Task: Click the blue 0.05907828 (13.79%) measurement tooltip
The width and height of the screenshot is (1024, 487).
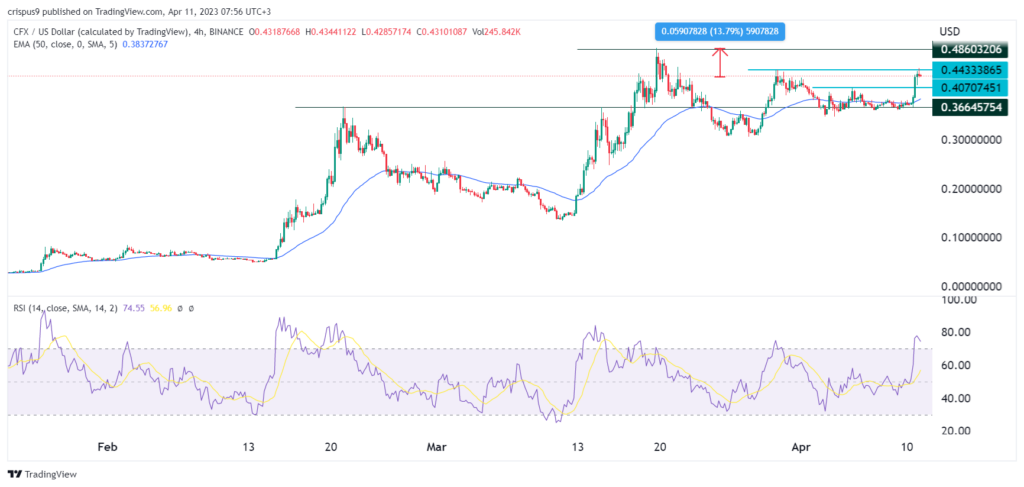Action: click(720, 31)
